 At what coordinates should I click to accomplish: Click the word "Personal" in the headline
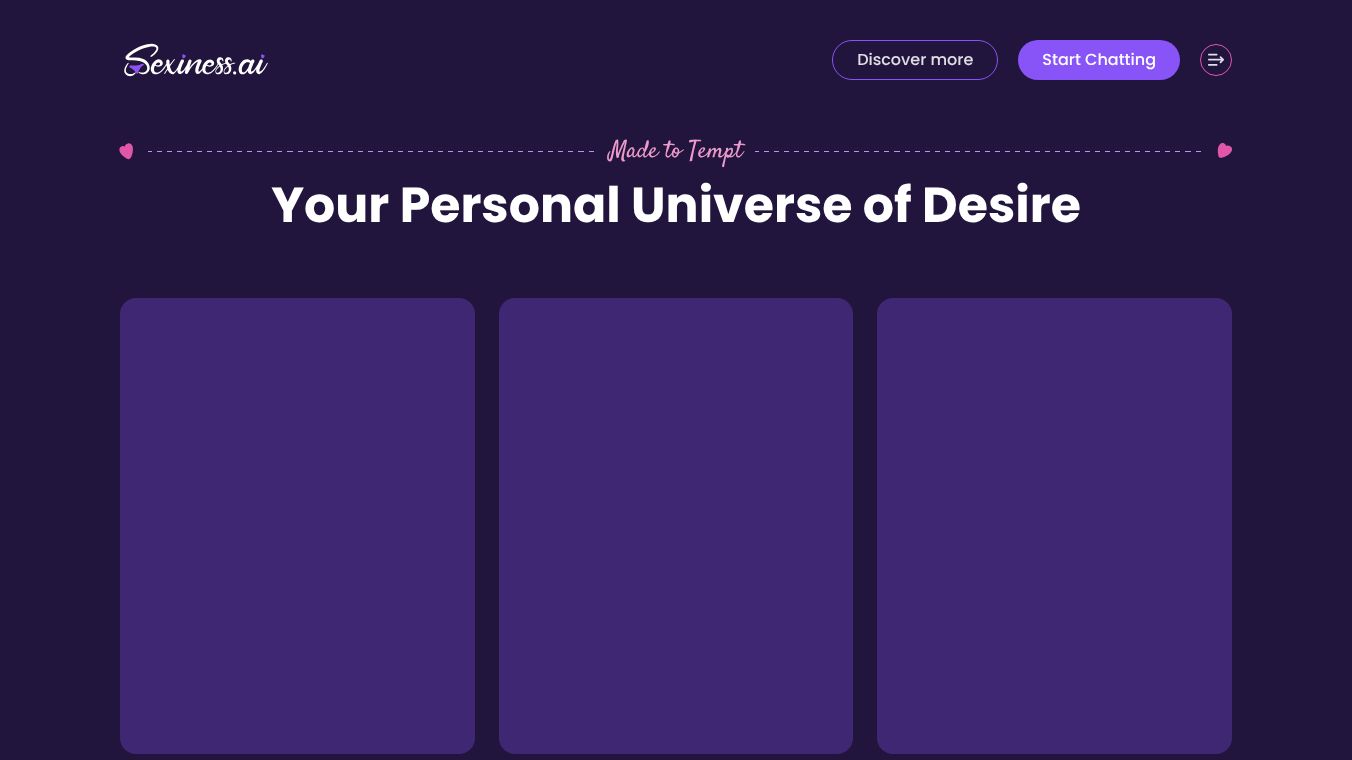pyautogui.click(x=510, y=205)
